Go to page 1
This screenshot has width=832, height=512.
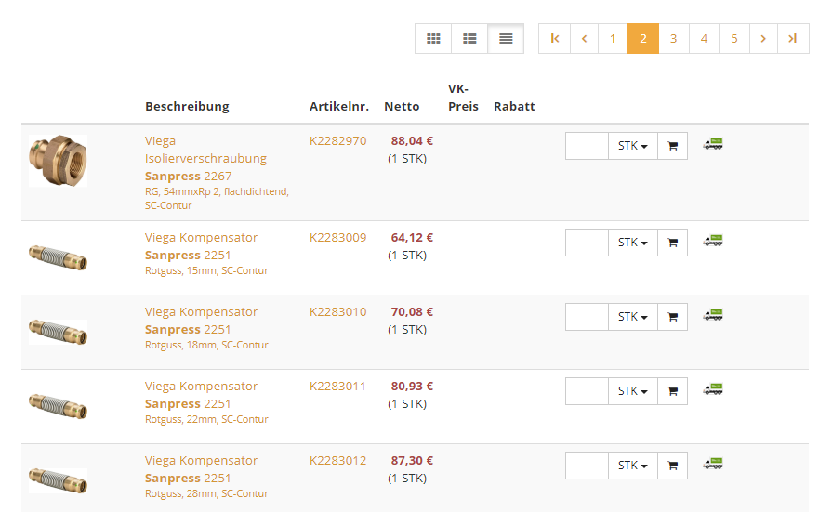click(613, 39)
